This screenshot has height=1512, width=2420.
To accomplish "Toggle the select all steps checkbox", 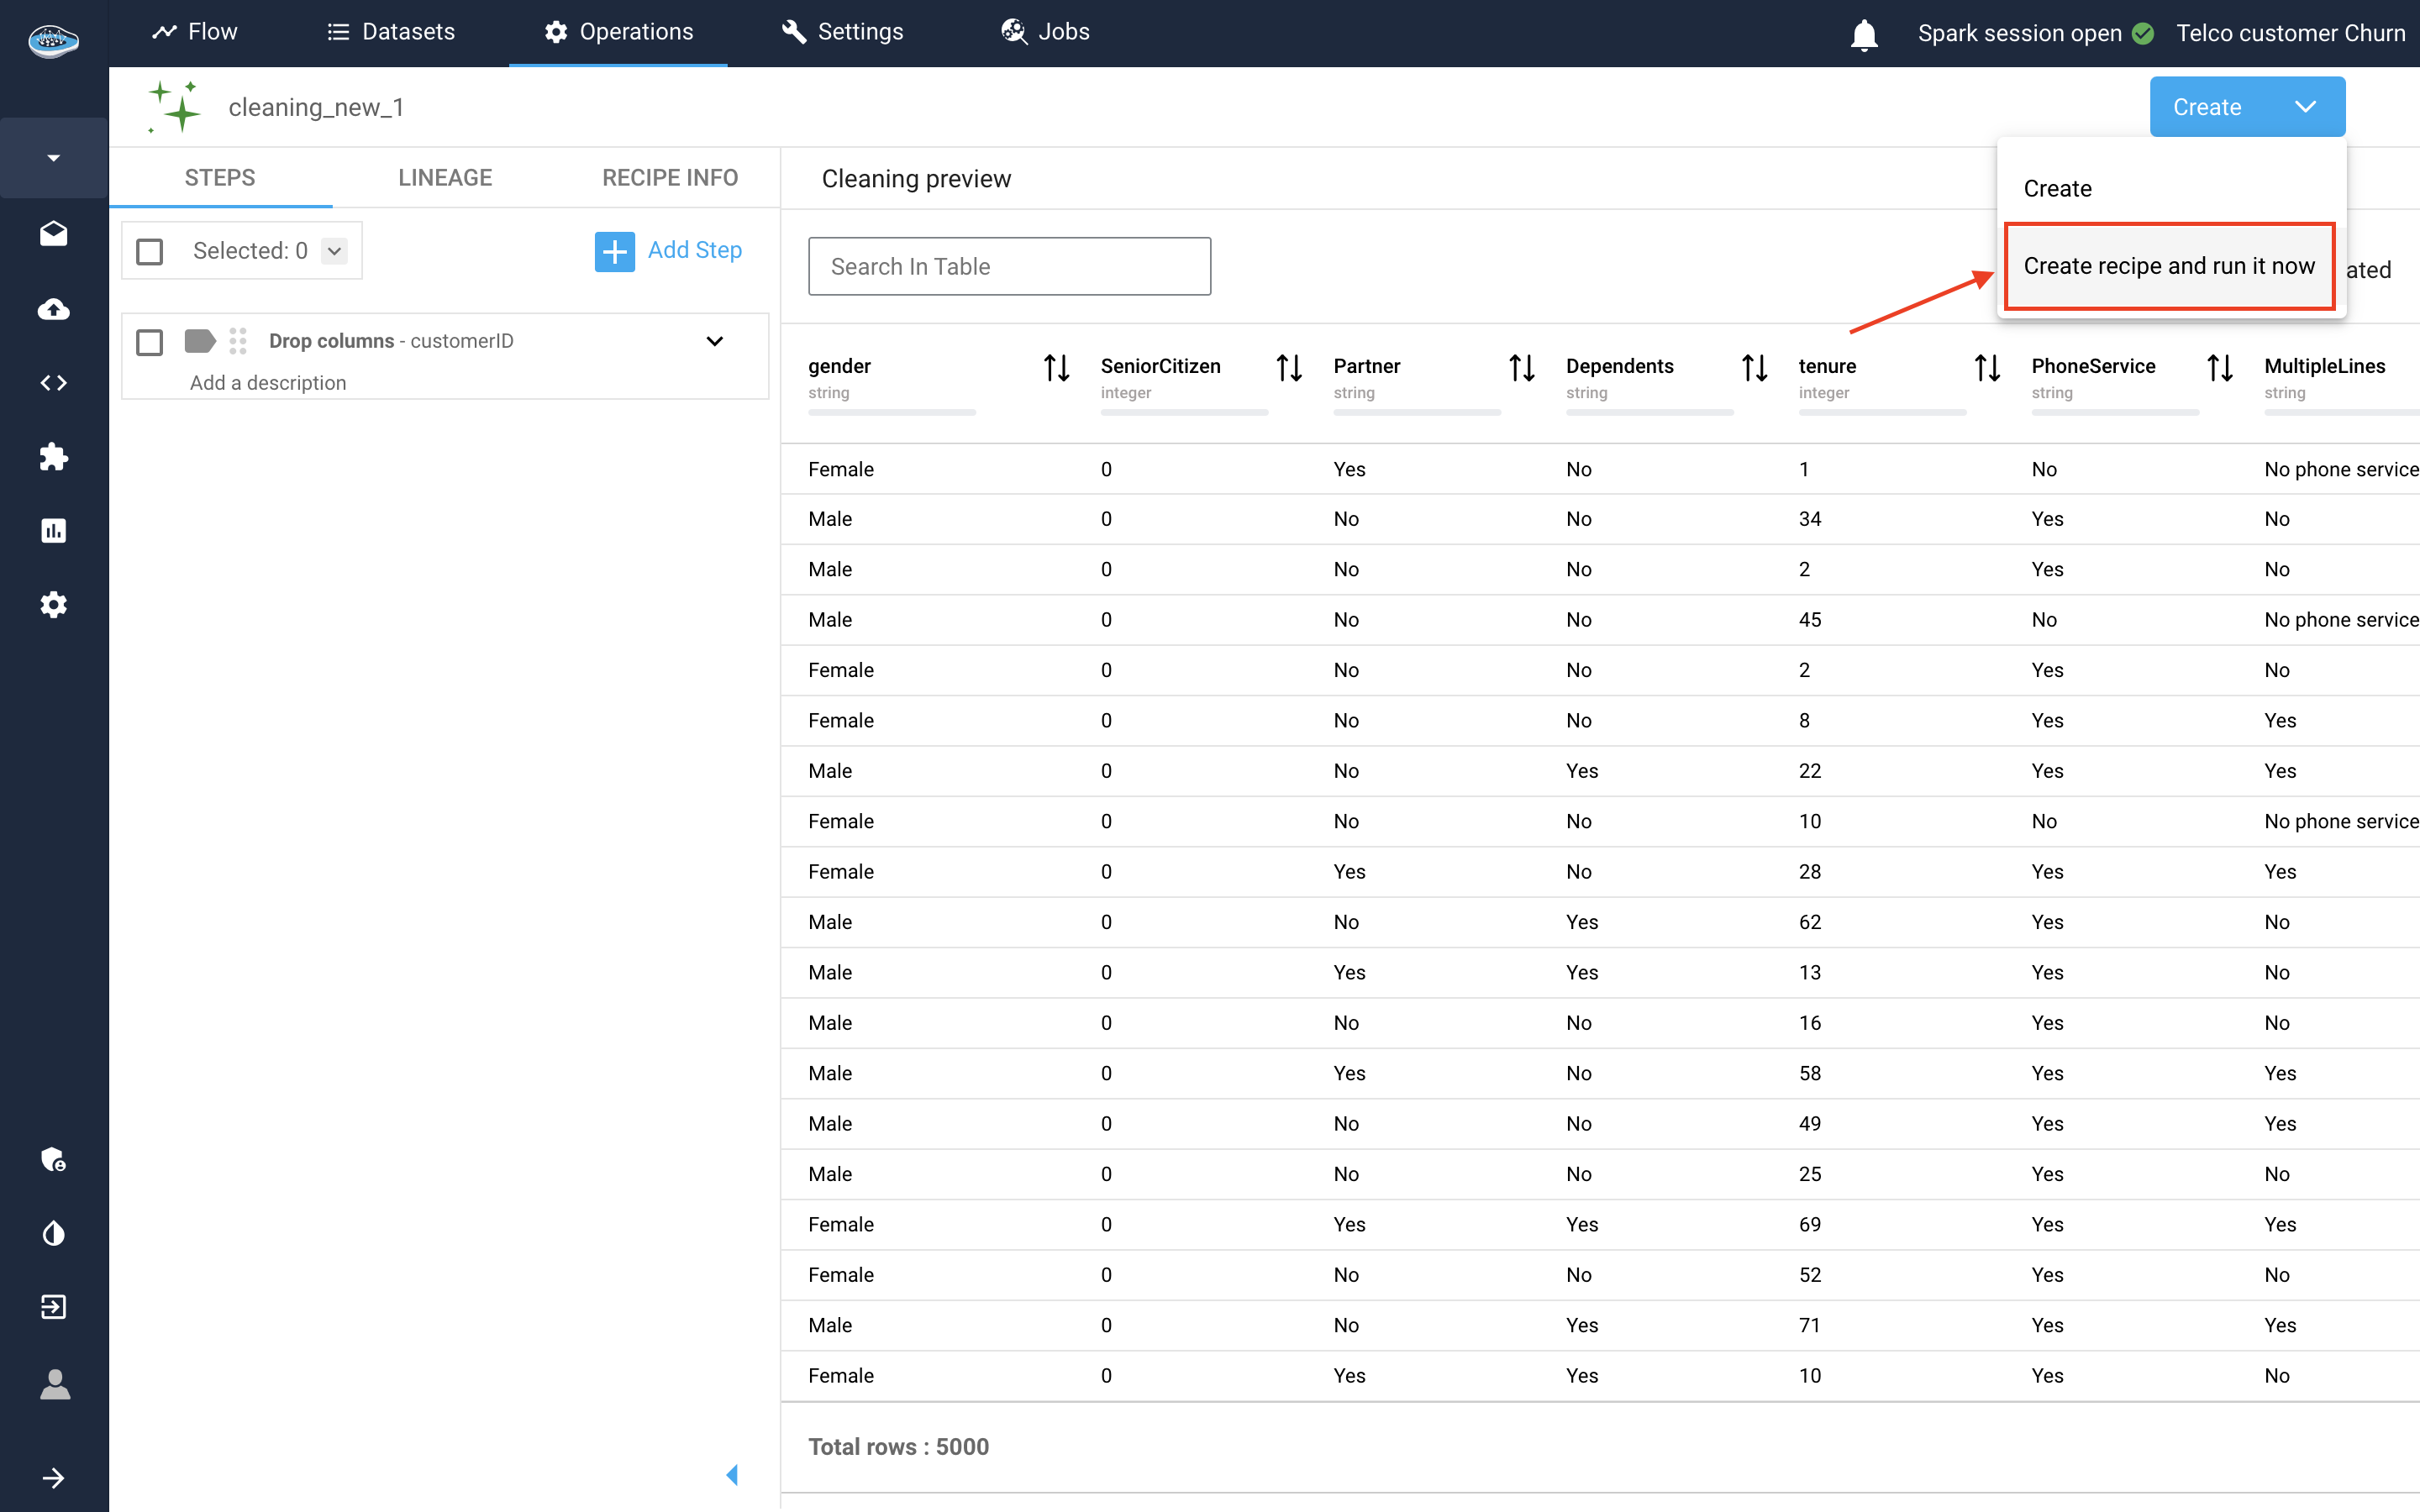I will 150,251.
